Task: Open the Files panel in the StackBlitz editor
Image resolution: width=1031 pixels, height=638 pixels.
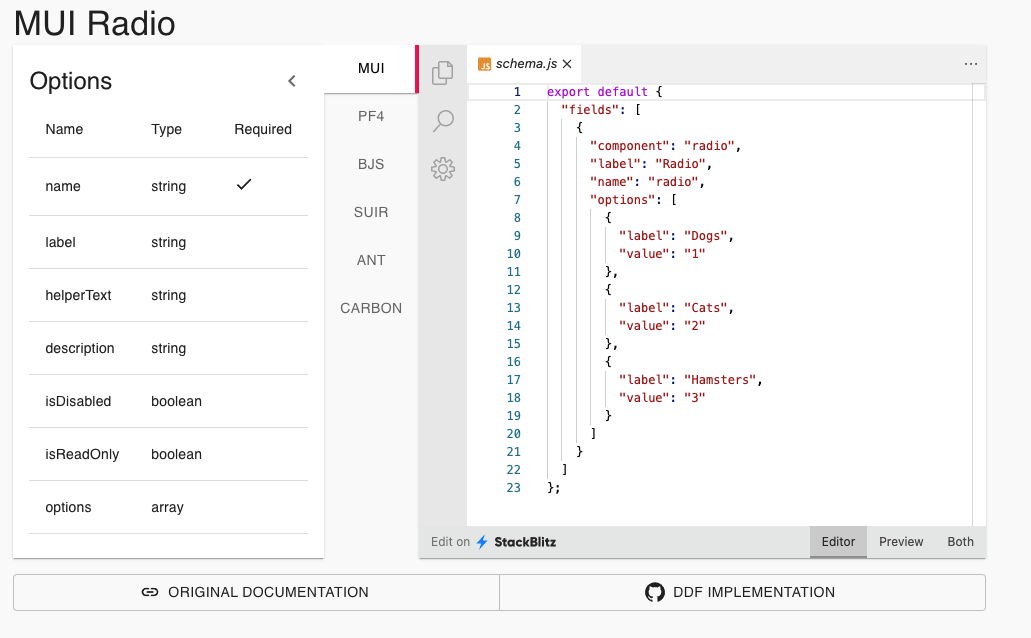Action: (442, 71)
